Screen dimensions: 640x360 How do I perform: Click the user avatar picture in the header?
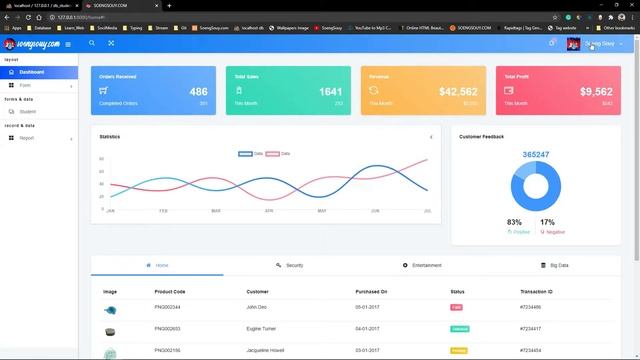tap(573, 44)
